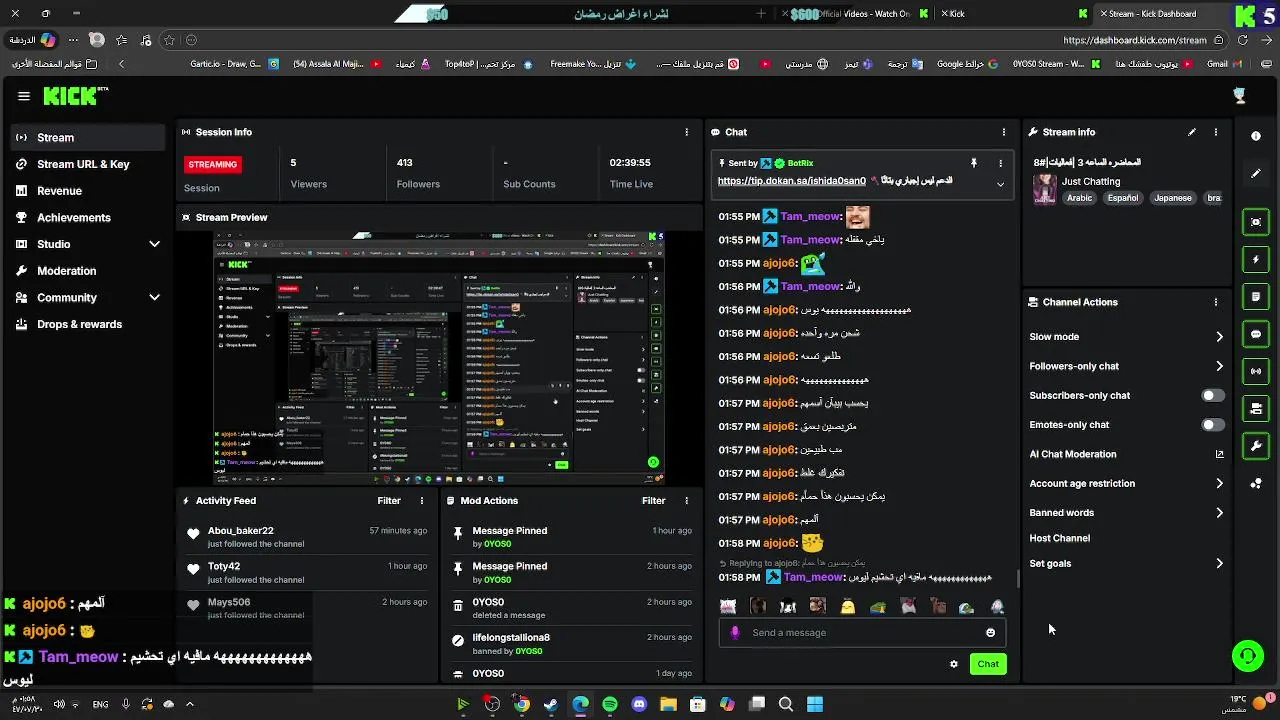Open pinned message three-dot options
Screen dimensions: 1280x720
[1000, 163]
